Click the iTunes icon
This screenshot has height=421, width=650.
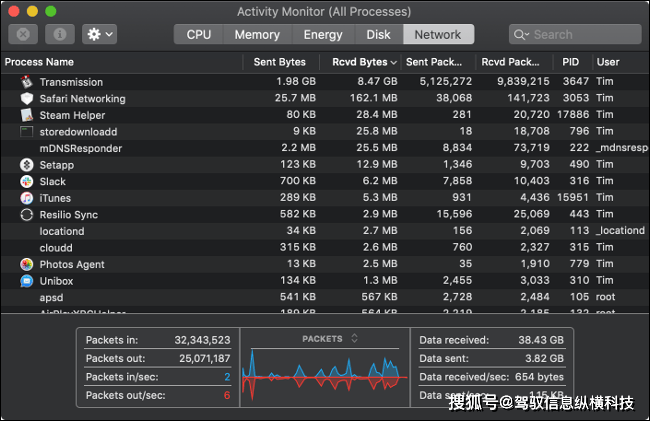click(x=27, y=198)
